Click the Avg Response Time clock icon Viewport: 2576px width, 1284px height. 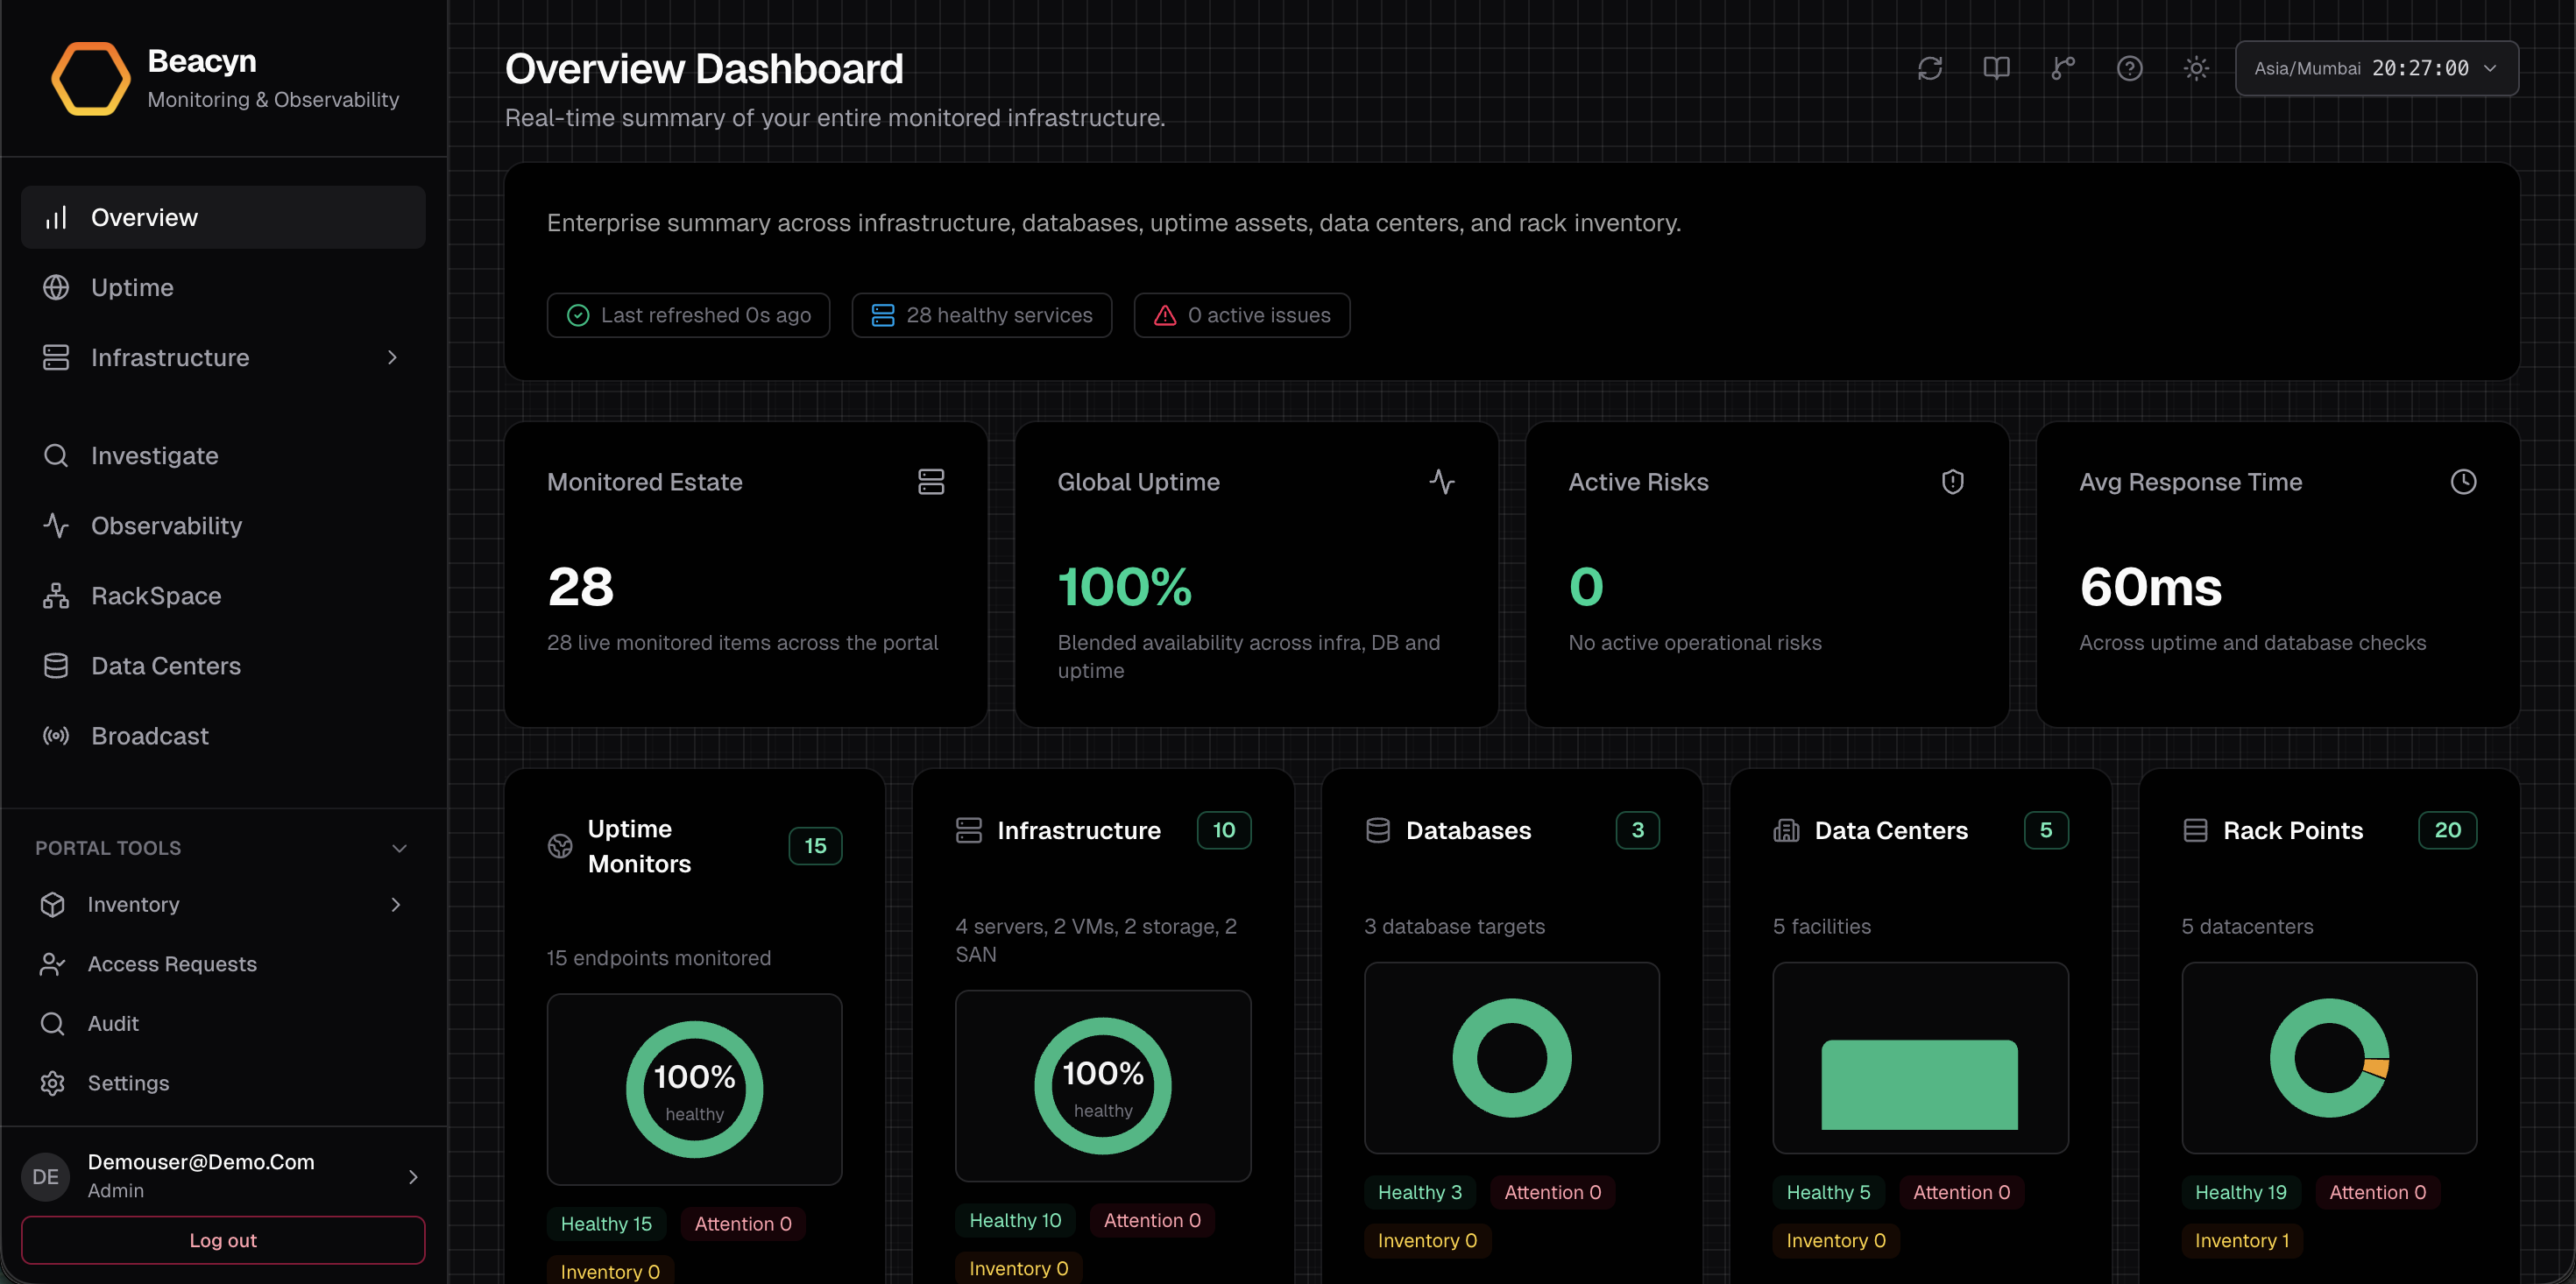point(2464,482)
